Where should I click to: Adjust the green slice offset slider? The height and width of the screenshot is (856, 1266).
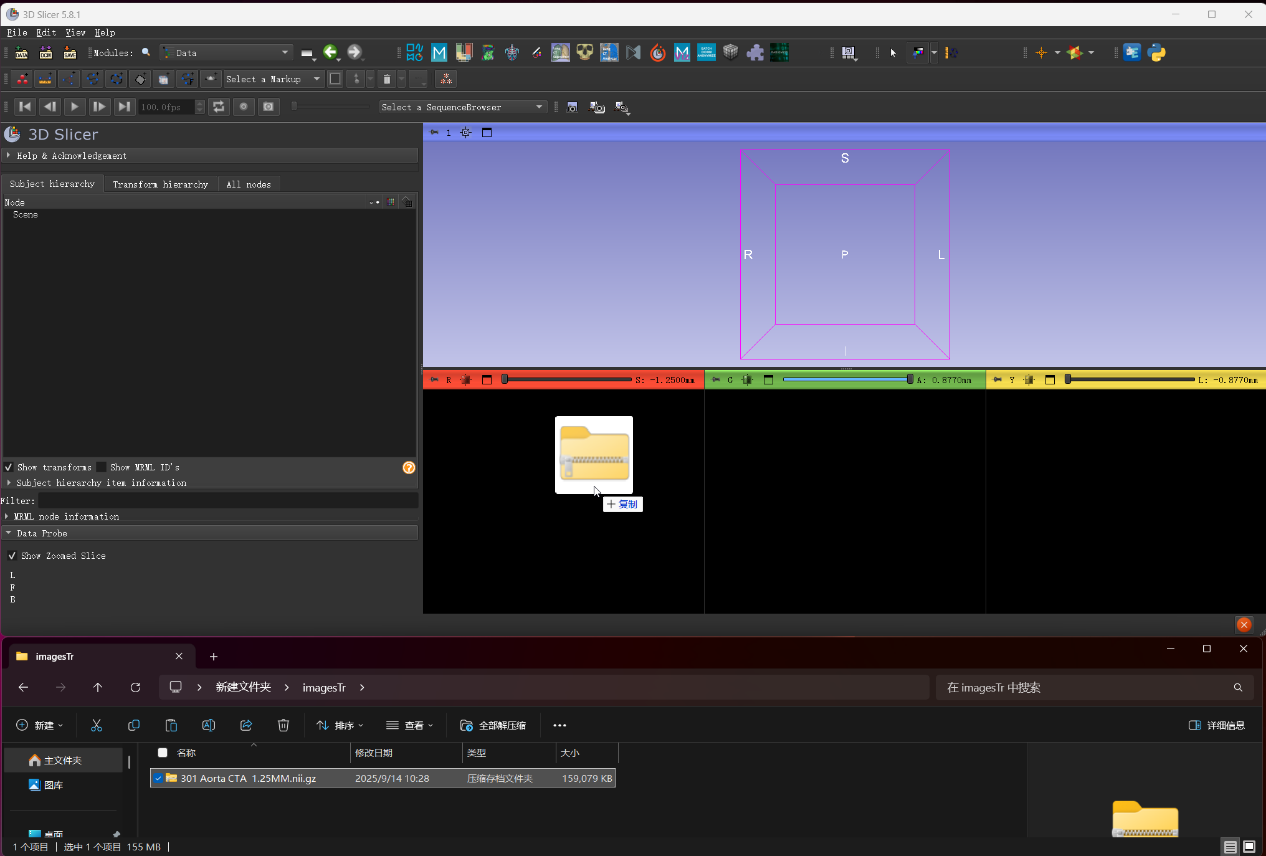pos(847,380)
